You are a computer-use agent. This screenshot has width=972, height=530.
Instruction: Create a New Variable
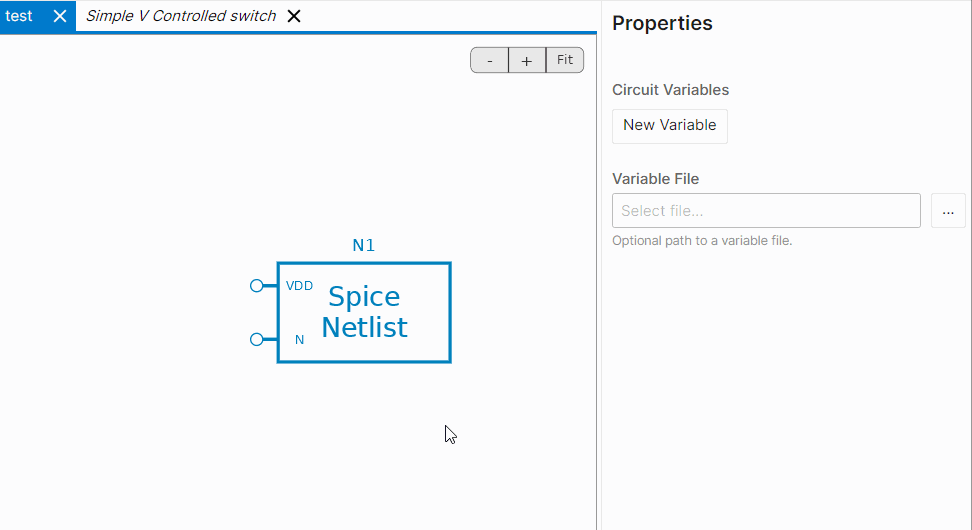(x=669, y=126)
